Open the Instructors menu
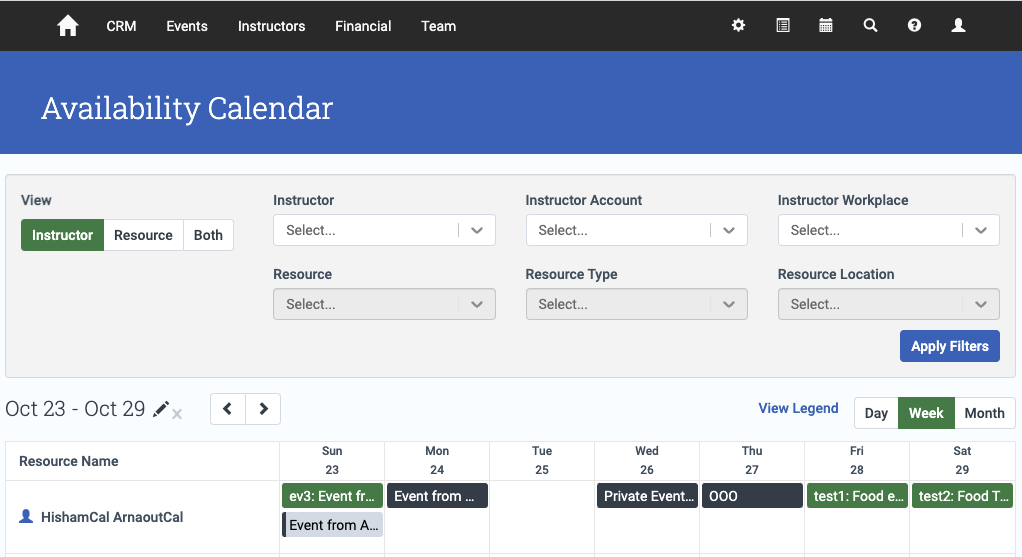The height and width of the screenshot is (557, 1022). pyautogui.click(x=271, y=26)
